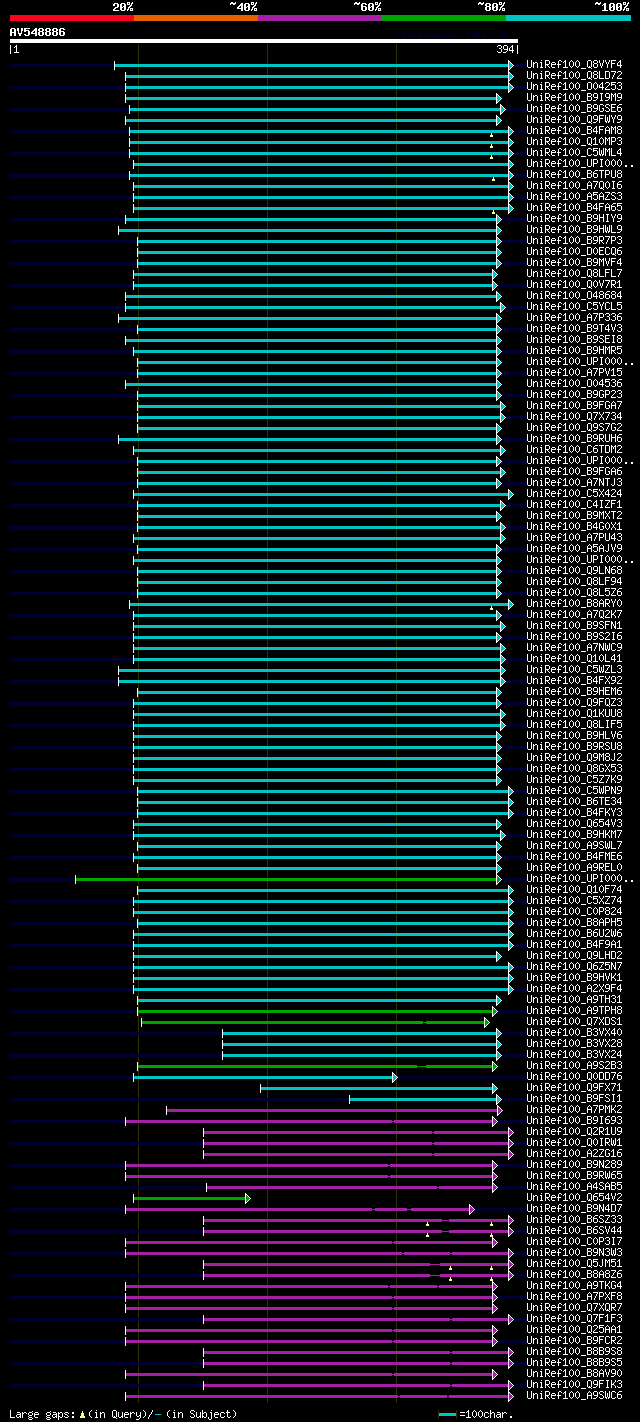640x1422 pixels.
Task: Select the UniRef100_C0P3I7 label
Action: (x=574, y=1241)
